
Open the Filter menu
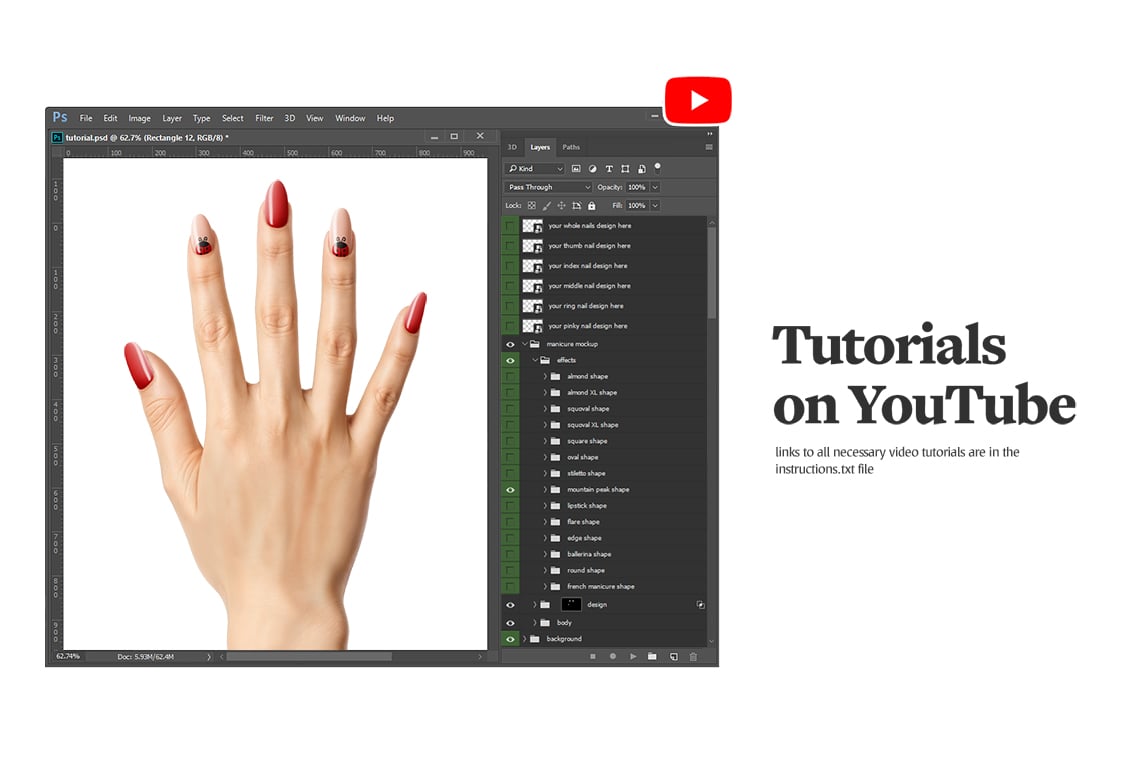point(263,118)
